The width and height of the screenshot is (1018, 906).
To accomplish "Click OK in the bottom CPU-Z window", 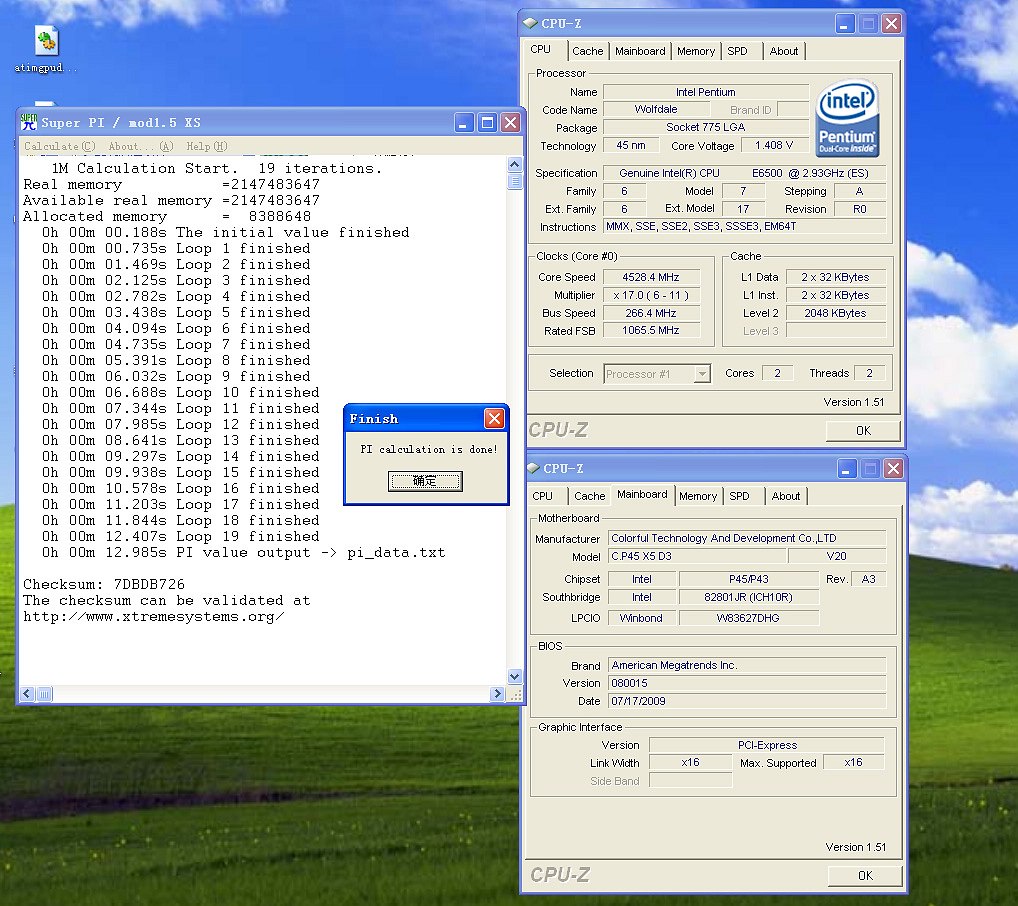I will 865,875.
